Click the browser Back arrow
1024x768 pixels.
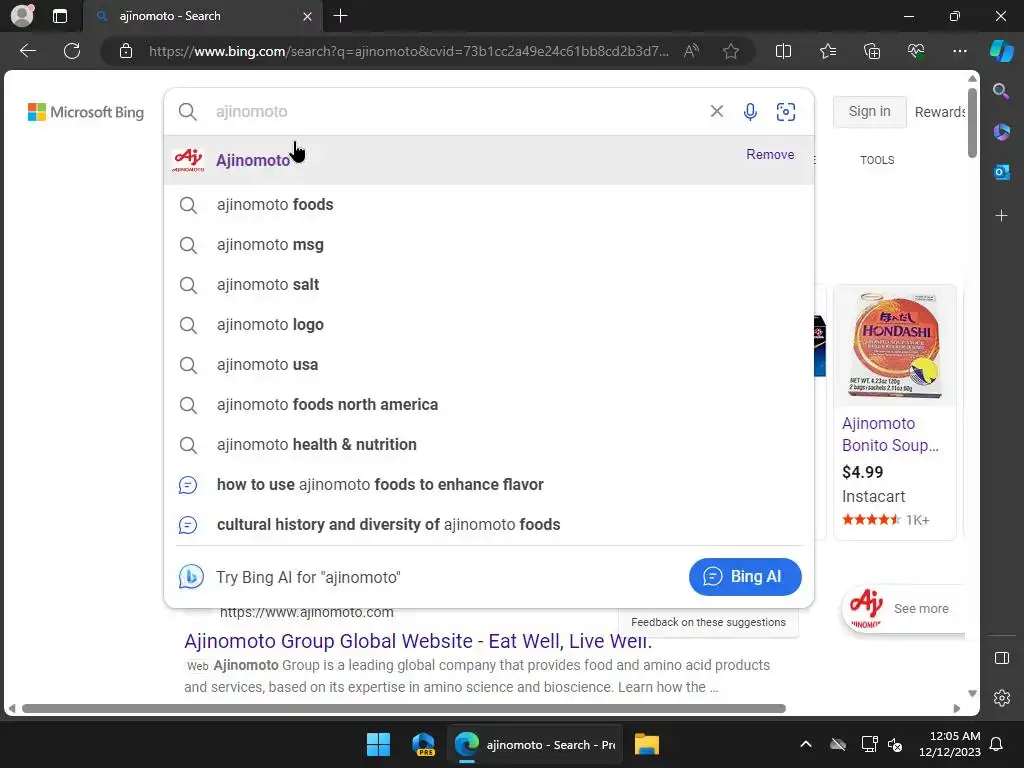point(27,51)
